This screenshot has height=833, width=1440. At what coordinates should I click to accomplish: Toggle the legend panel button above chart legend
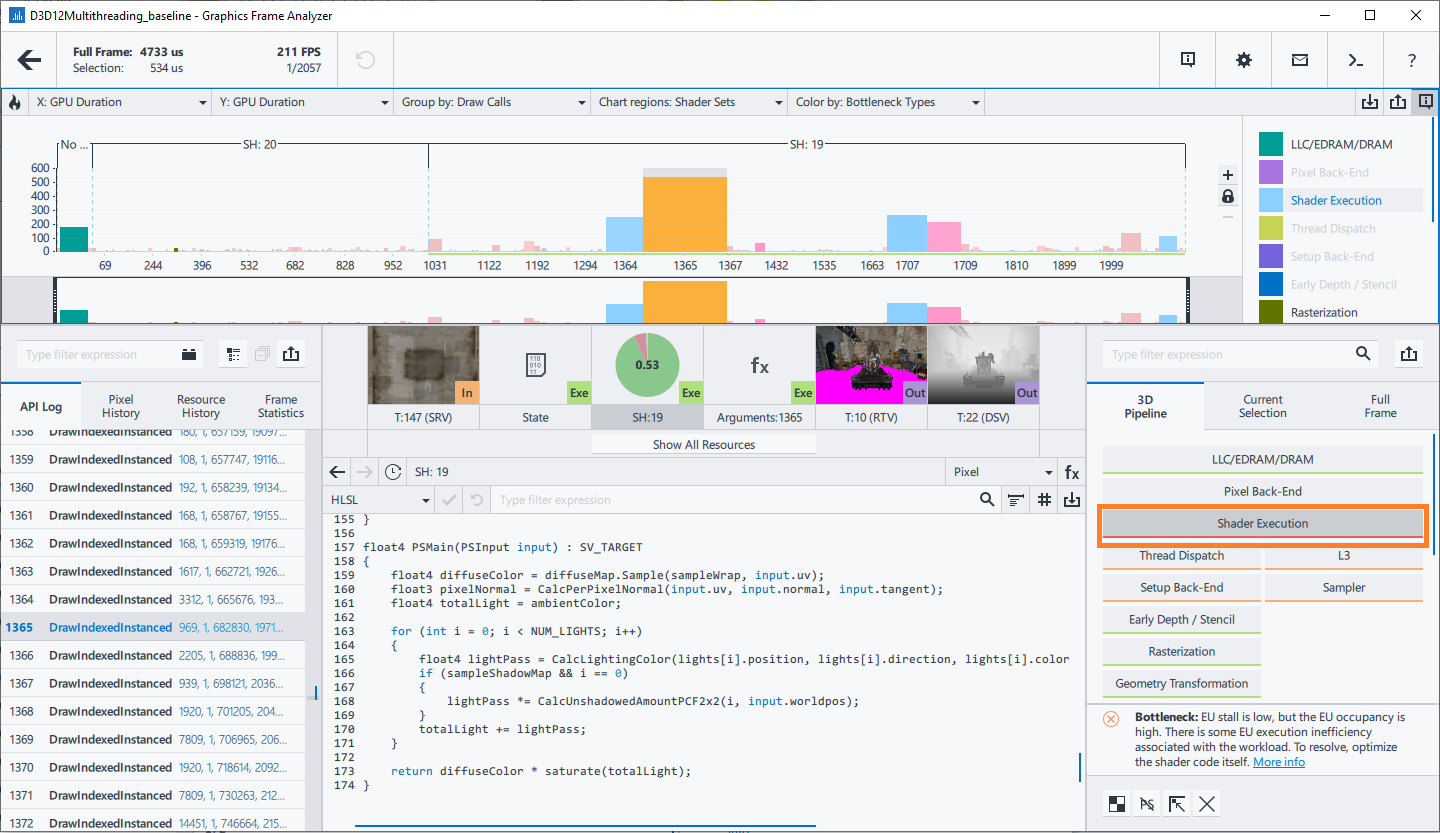click(1425, 102)
